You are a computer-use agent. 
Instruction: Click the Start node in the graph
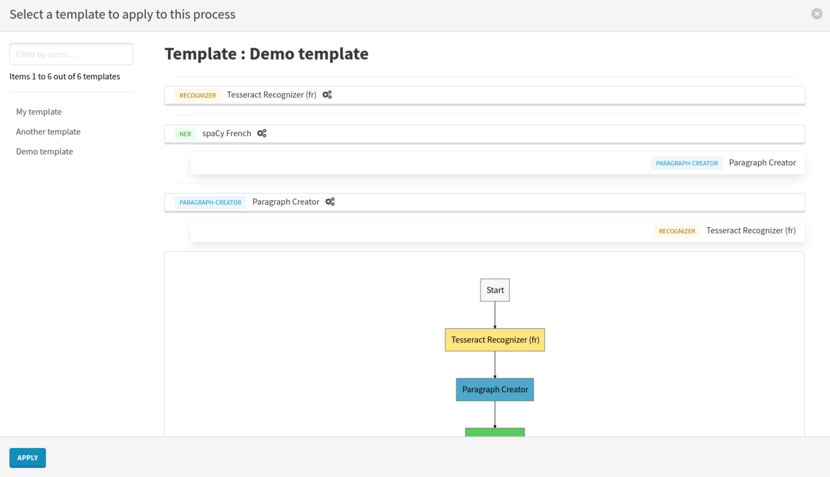495,290
